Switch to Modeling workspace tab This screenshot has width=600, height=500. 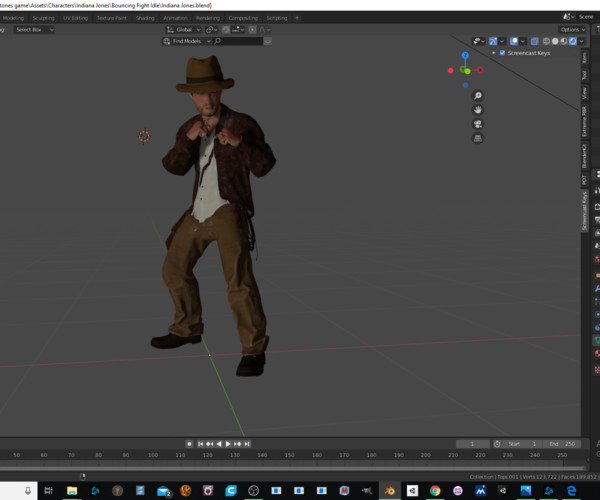13,18
